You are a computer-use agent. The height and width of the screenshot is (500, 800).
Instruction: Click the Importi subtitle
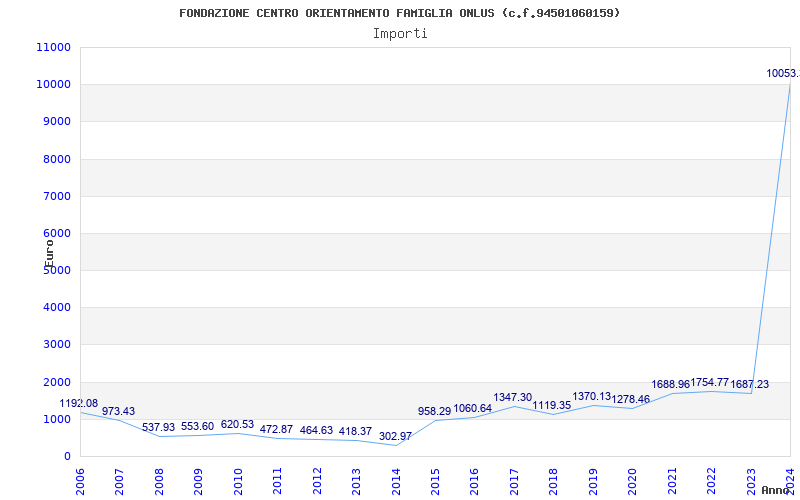click(x=400, y=34)
